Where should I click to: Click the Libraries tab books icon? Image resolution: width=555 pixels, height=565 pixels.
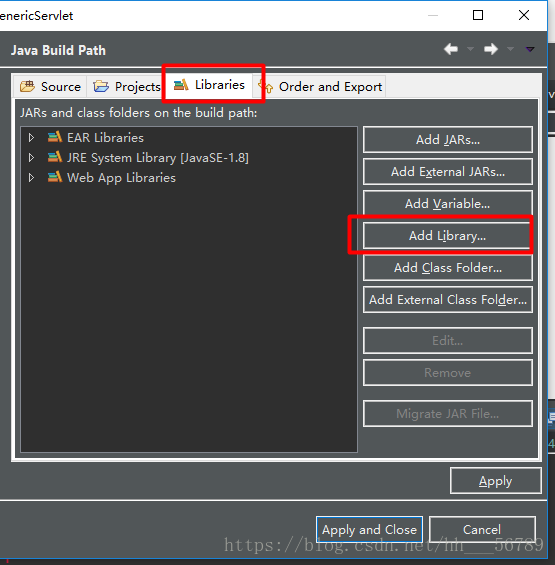[x=181, y=85]
